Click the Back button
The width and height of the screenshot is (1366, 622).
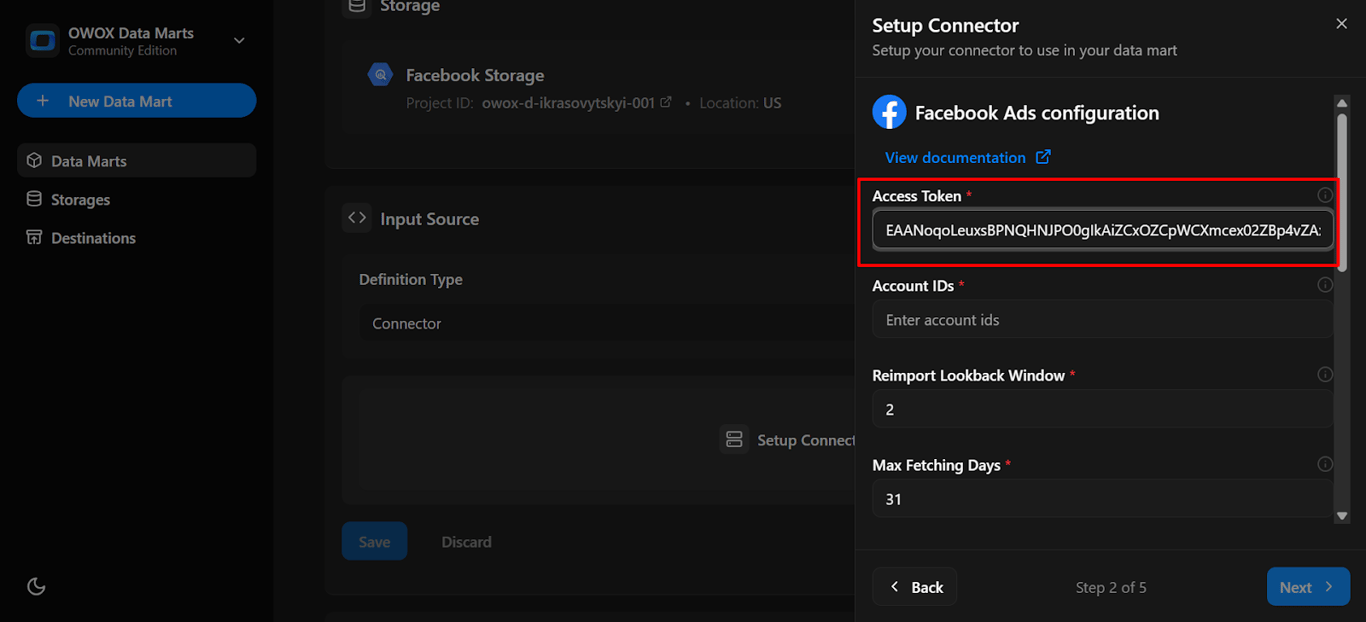point(915,587)
